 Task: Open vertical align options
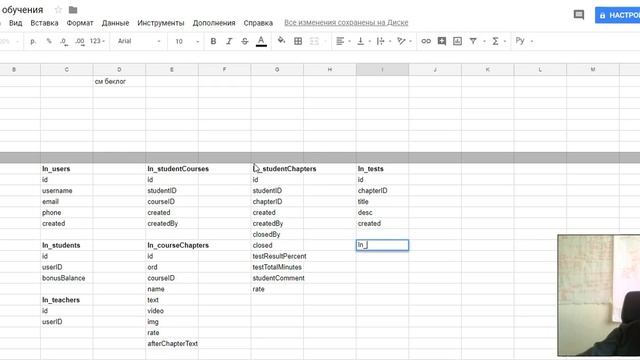click(x=360, y=41)
